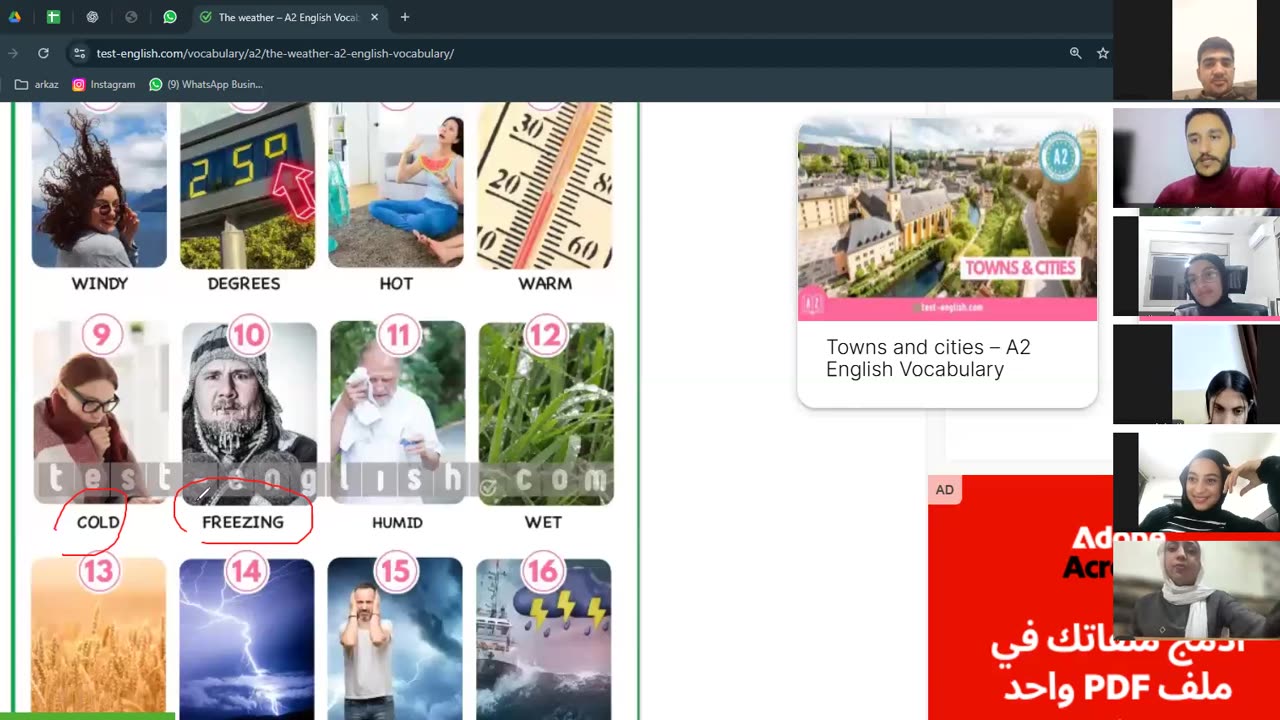Open the Instagram bookmark
1280x720 pixels.
point(104,85)
